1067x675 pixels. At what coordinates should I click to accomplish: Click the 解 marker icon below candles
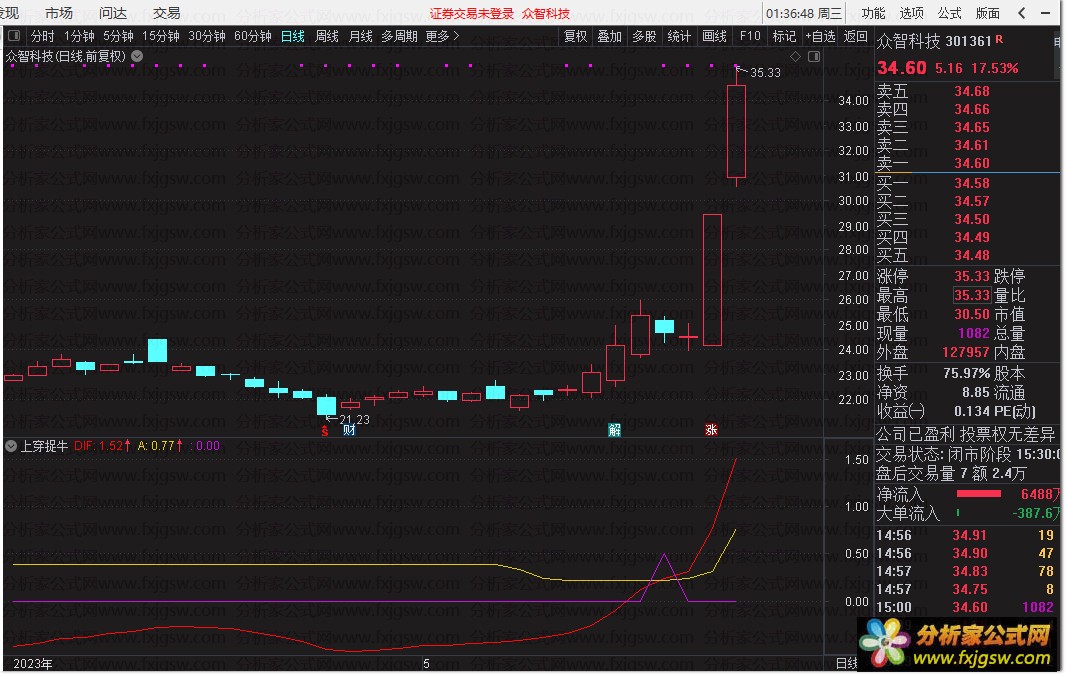click(x=614, y=430)
